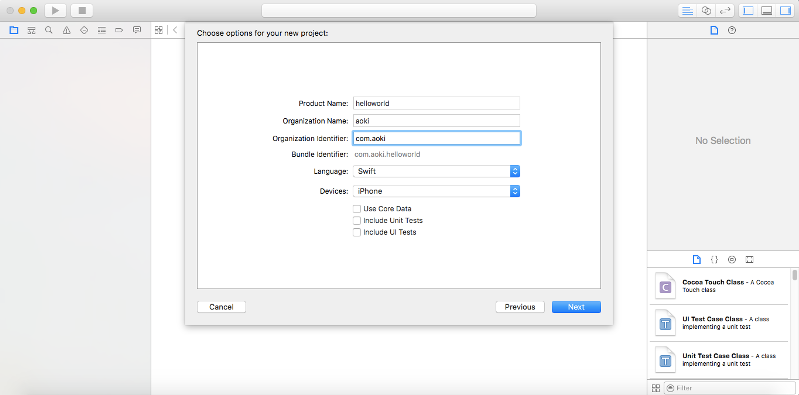Open the Test navigator diamond icon
The height and width of the screenshot is (395, 799).
coord(84,30)
